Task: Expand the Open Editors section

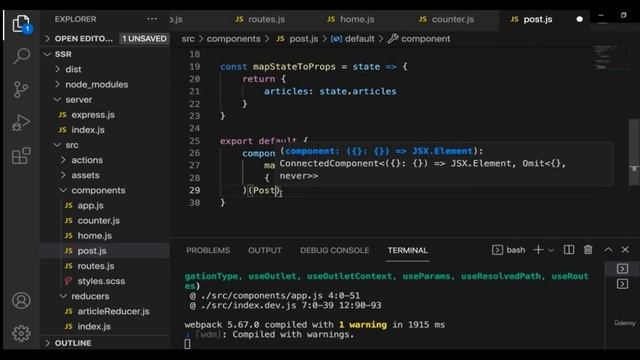Action: (47, 38)
